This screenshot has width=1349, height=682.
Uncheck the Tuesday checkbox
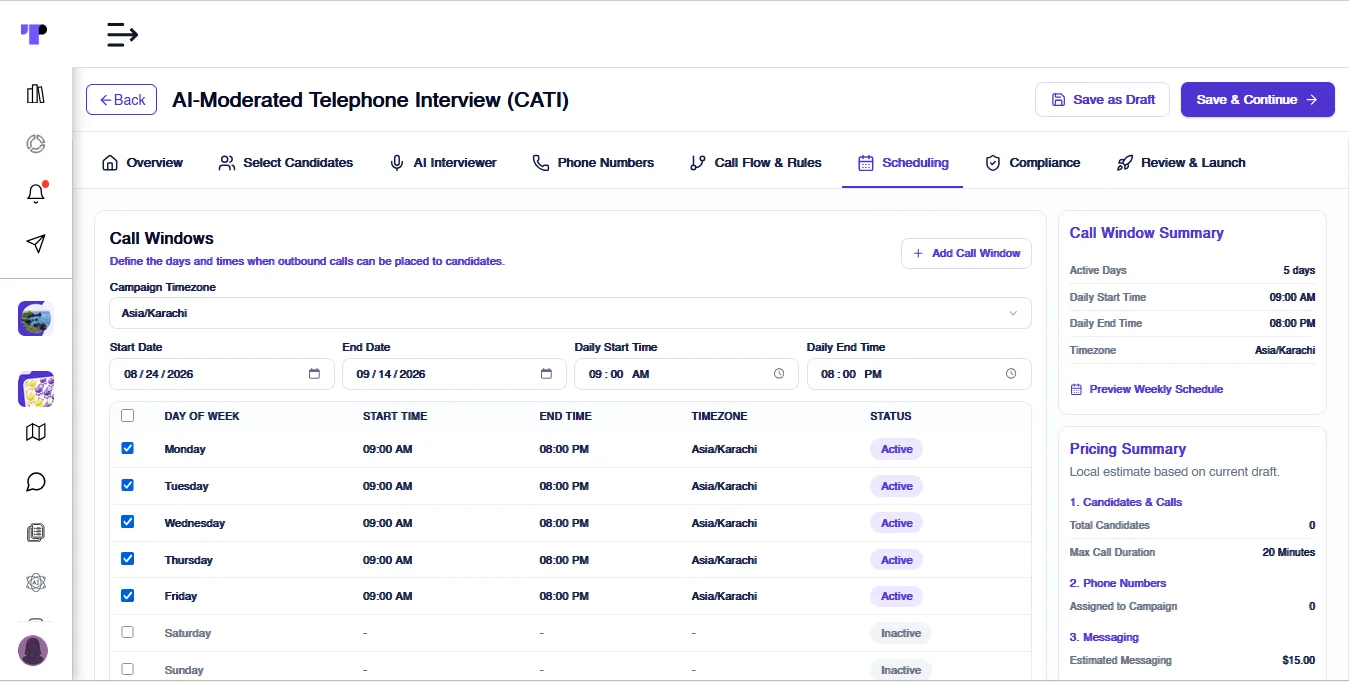tap(127, 485)
